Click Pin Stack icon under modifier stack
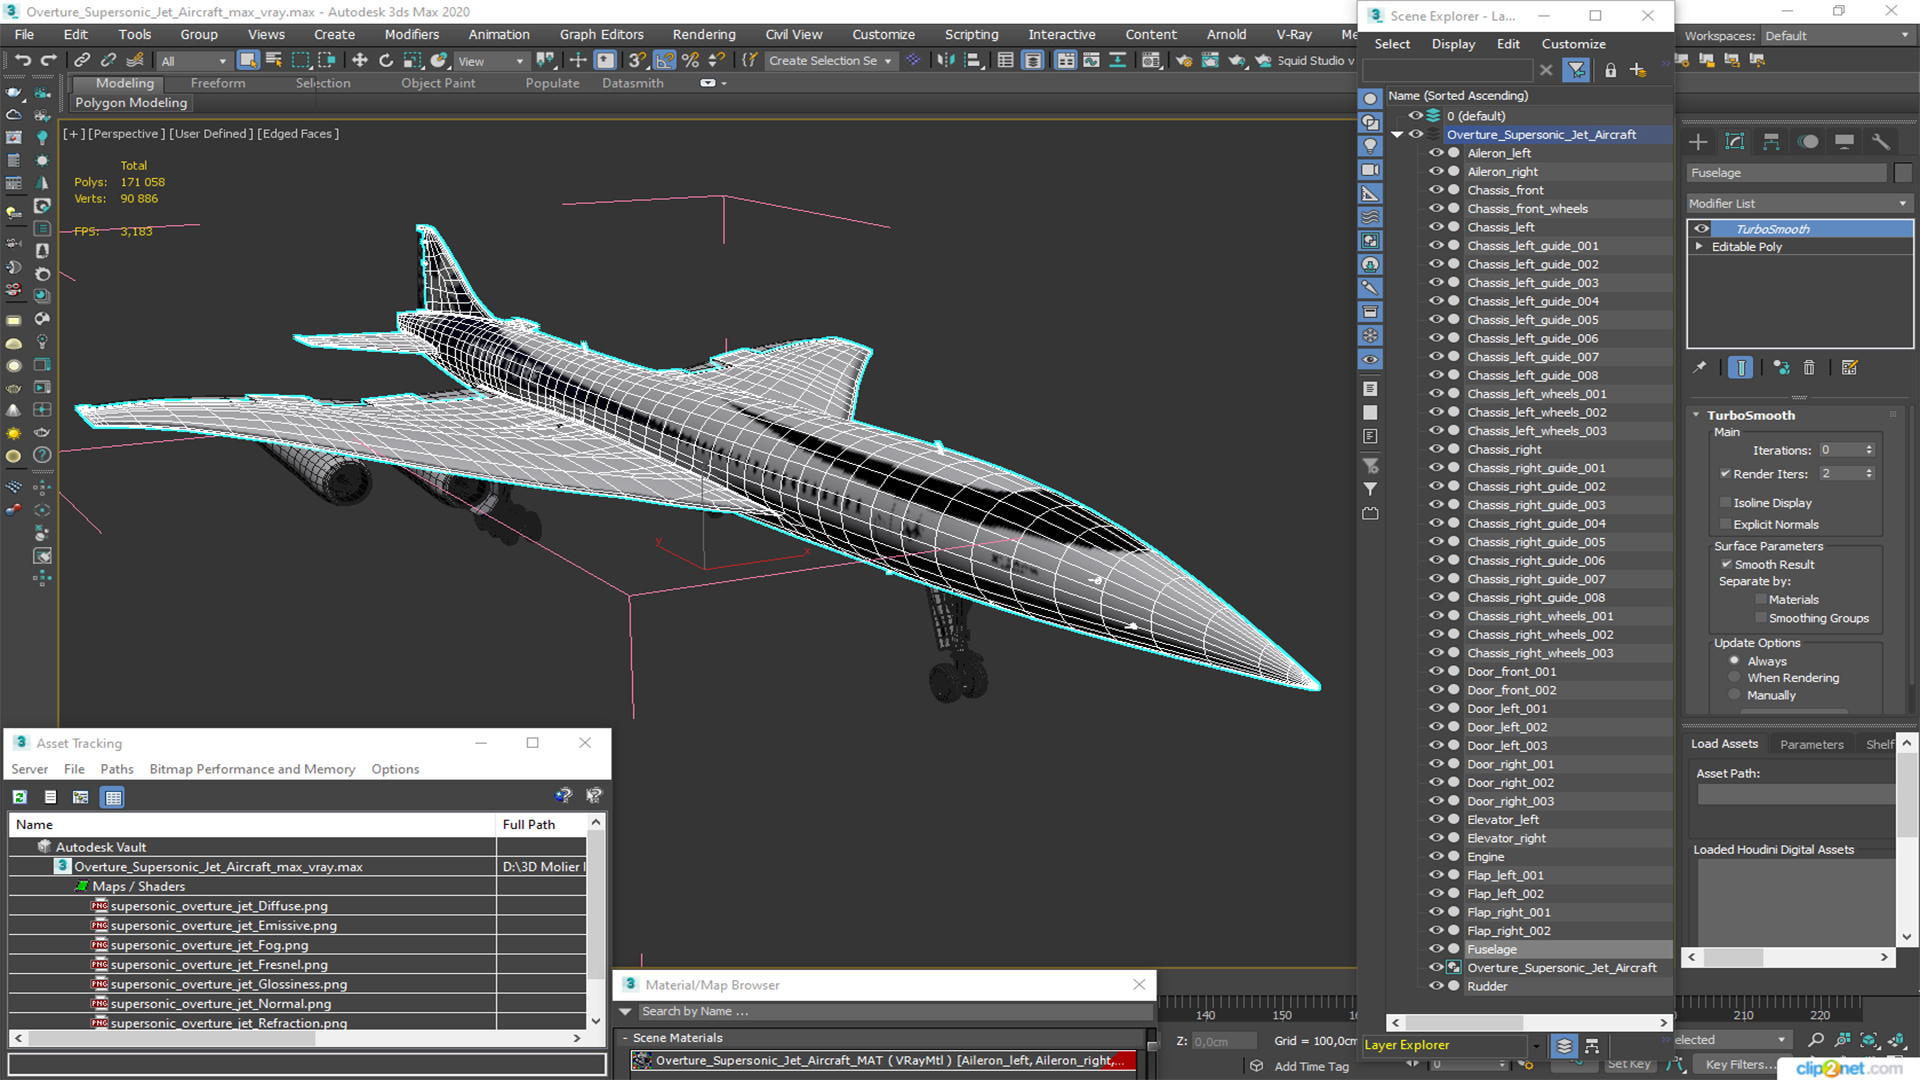 point(1700,368)
